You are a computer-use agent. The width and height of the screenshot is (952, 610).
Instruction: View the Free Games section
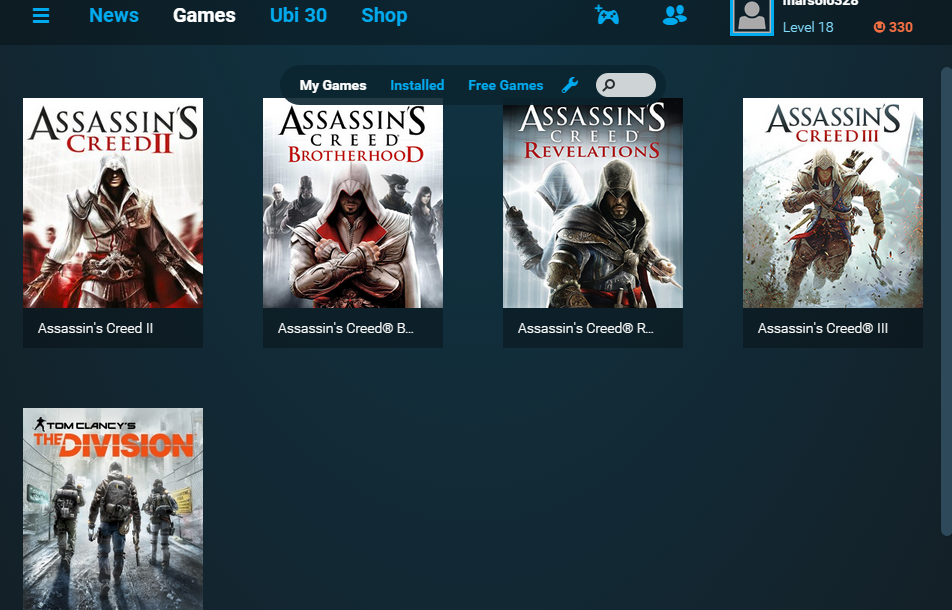pyautogui.click(x=506, y=86)
